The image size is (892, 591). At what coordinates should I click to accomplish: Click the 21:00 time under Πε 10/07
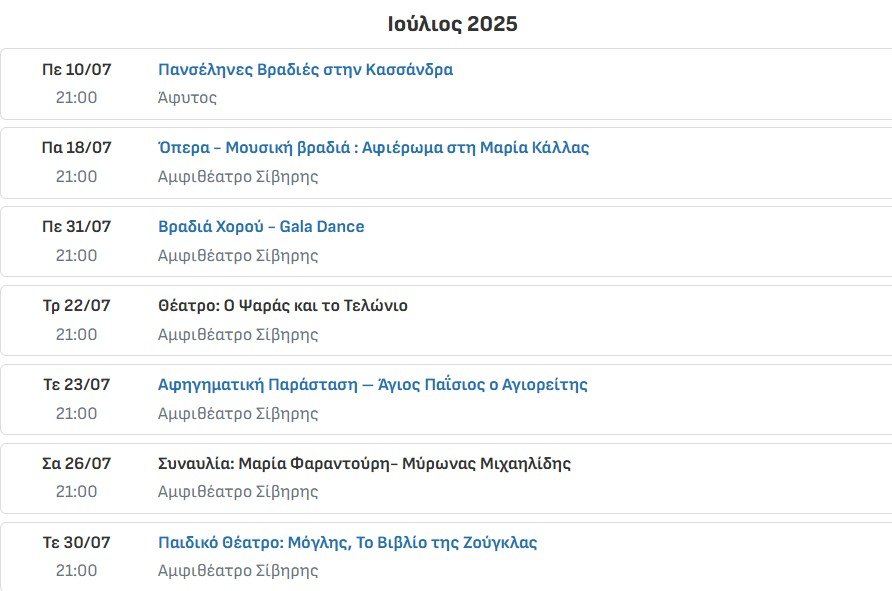click(76, 98)
